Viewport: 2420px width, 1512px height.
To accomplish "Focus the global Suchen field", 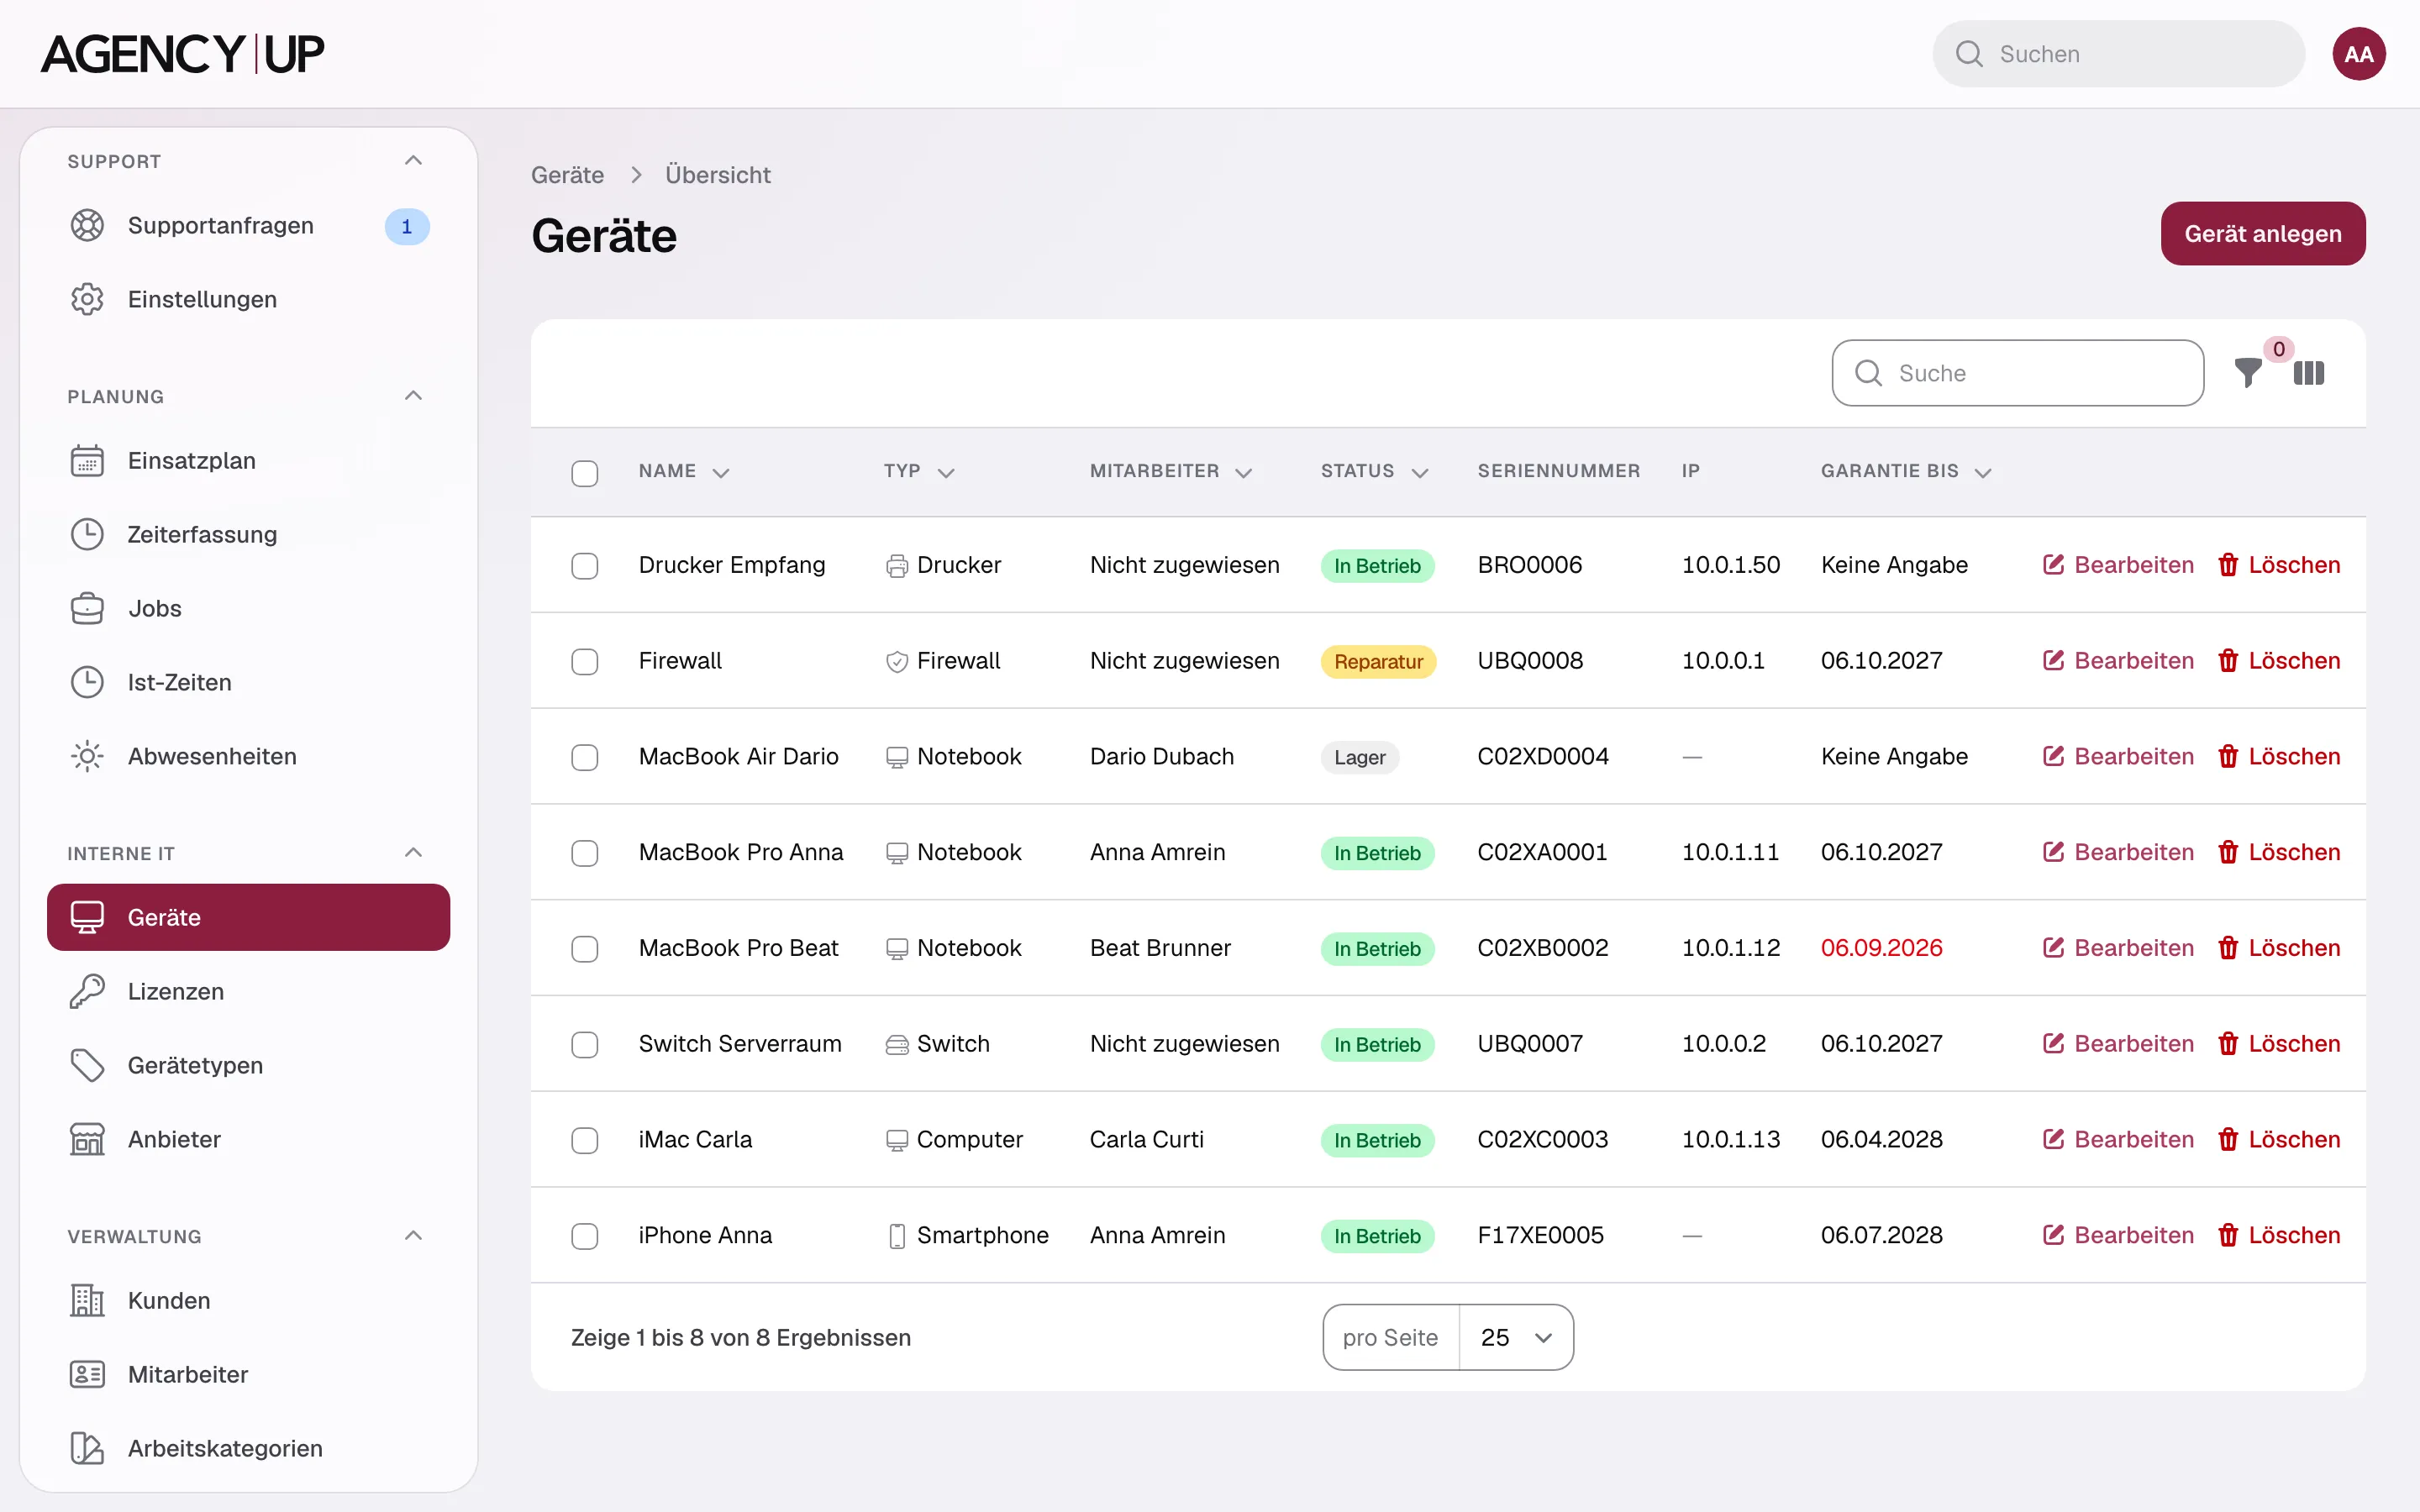I will coord(2118,54).
